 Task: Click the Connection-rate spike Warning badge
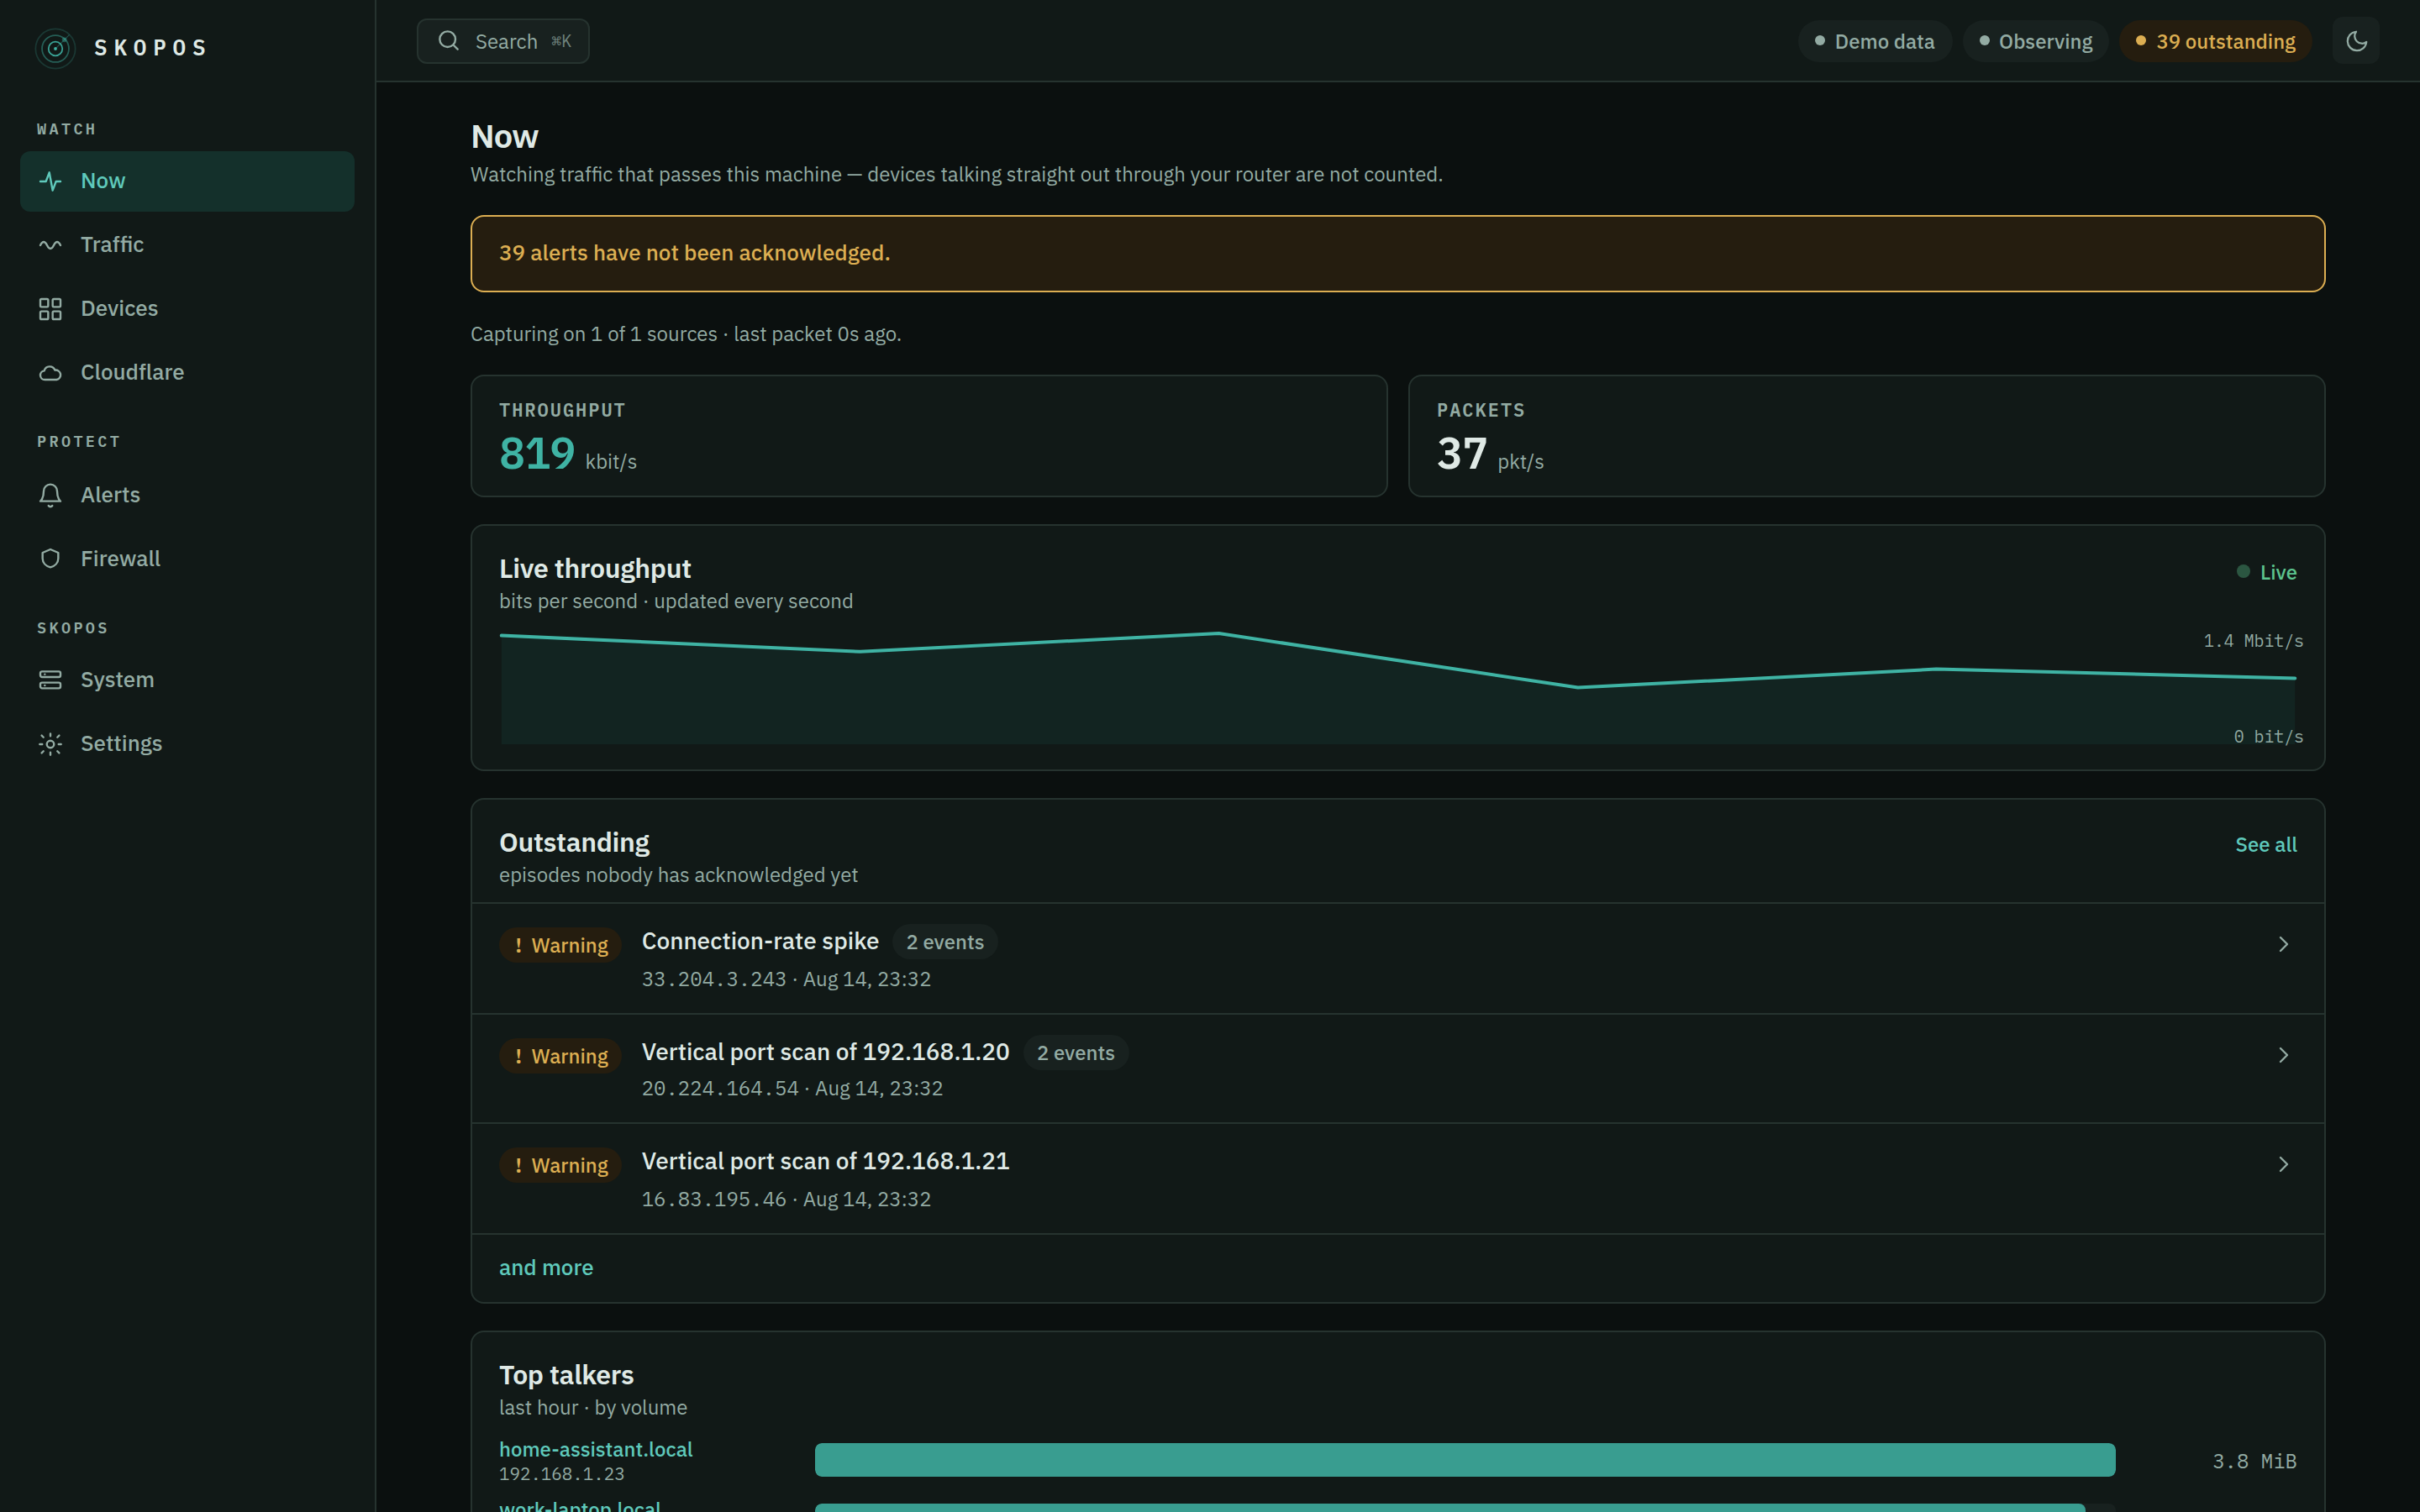560,945
